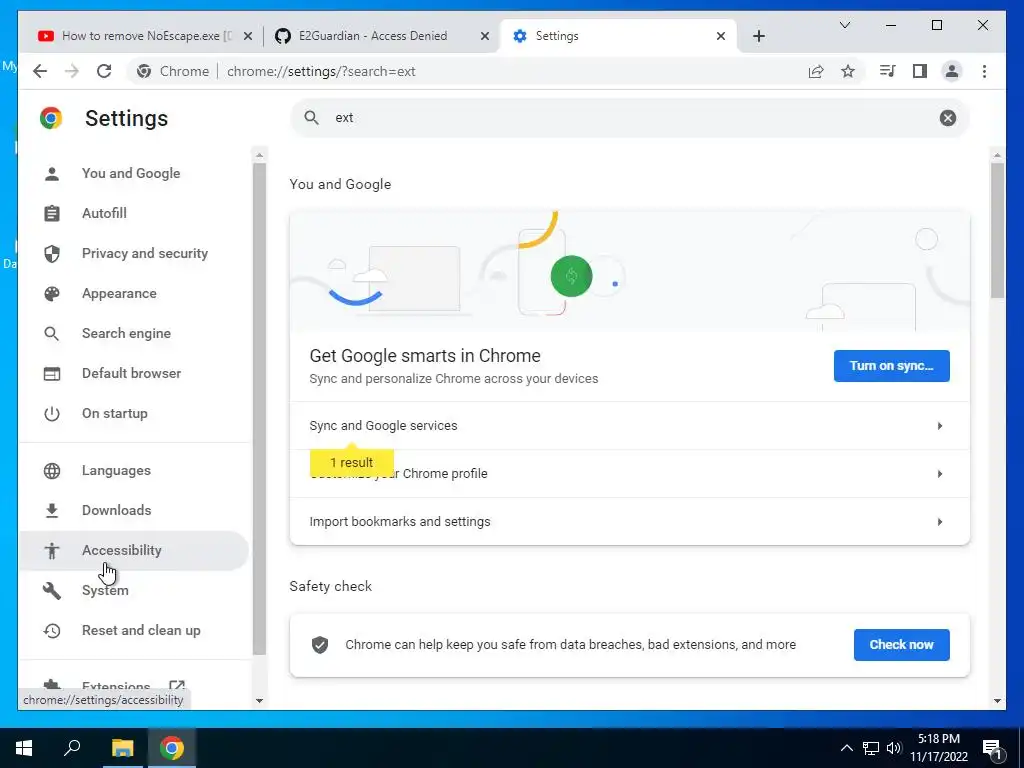Open Accessibility settings section
This screenshot has width=1024, height=768.
134,550
